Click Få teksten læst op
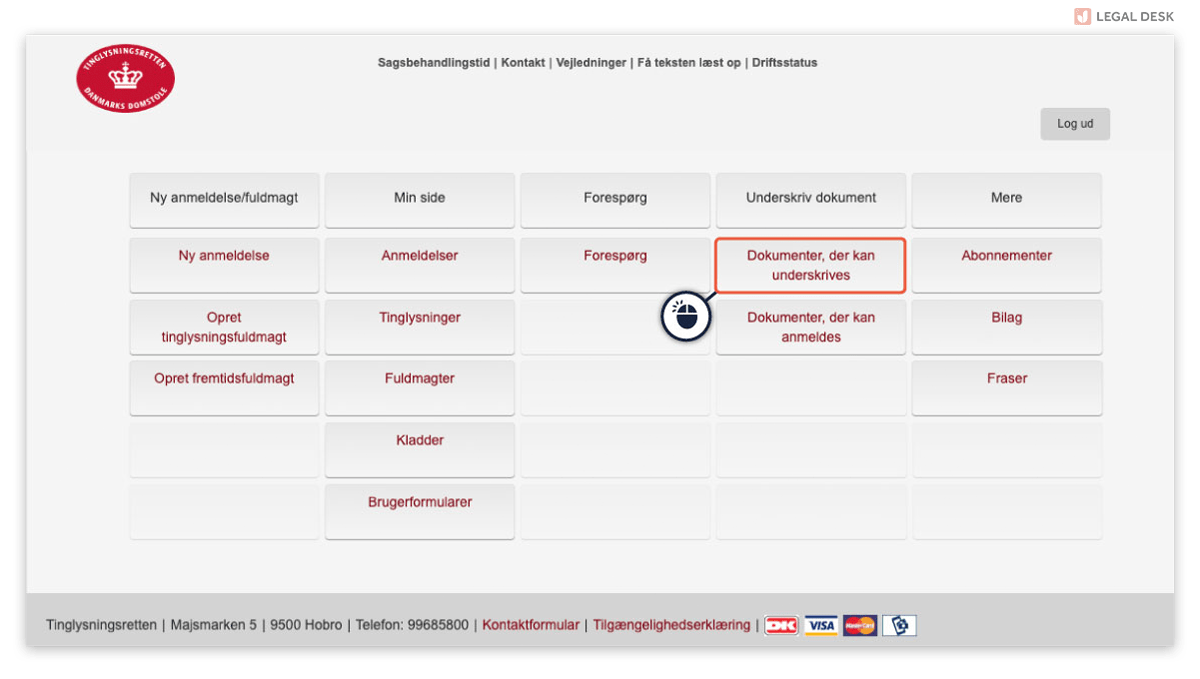Image resolution: width=1200 pixels, height=679 pixels. (689, 63)
